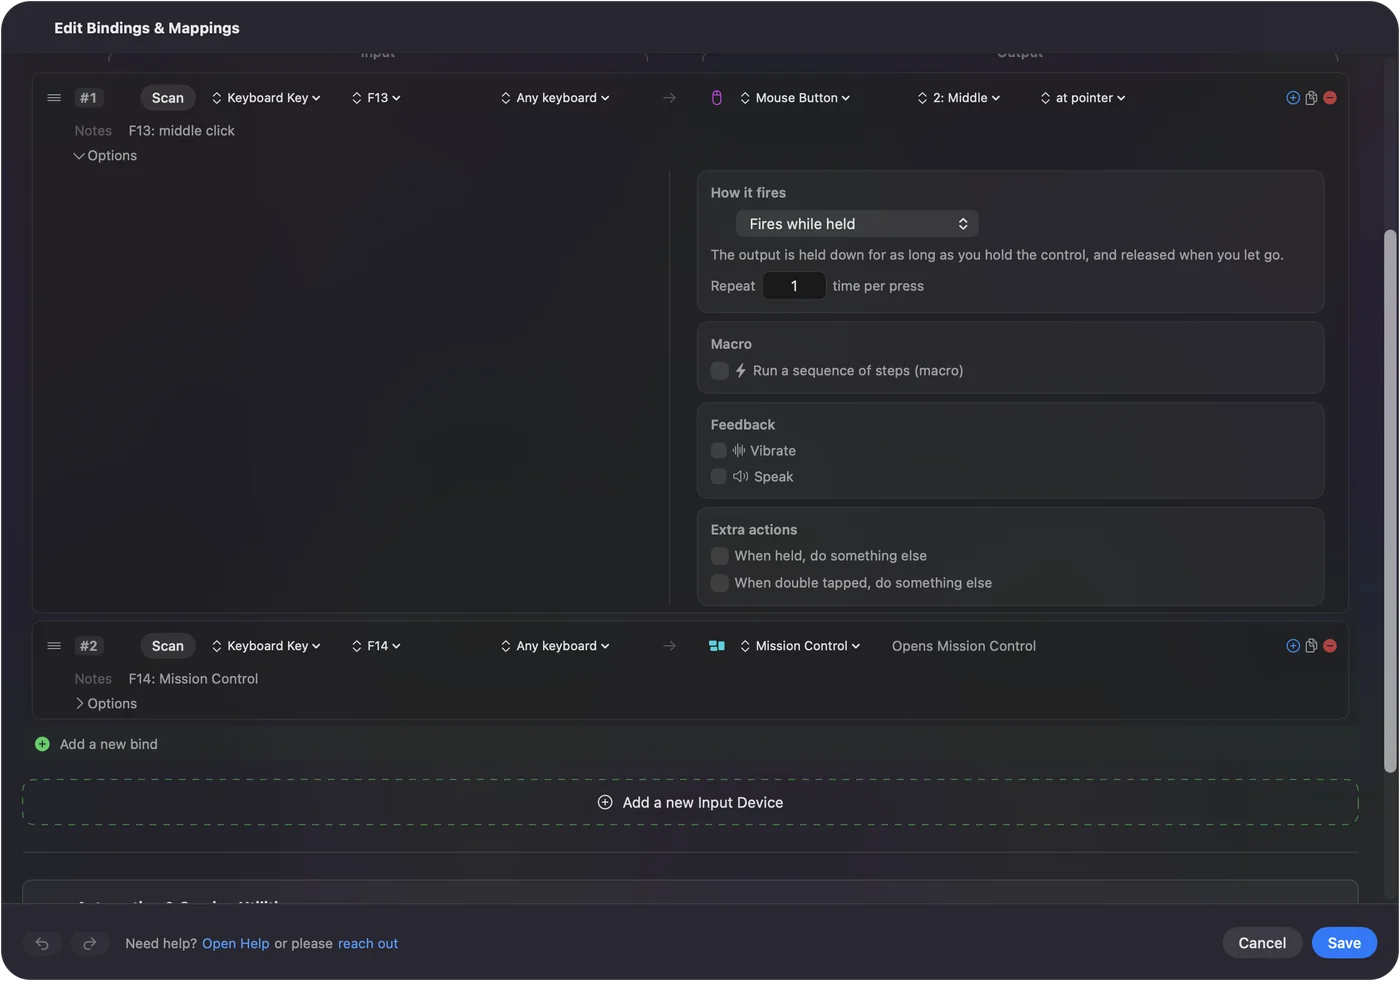
Task: Click the mouse icon in bind #1 output
Action: tap(716, 98)
